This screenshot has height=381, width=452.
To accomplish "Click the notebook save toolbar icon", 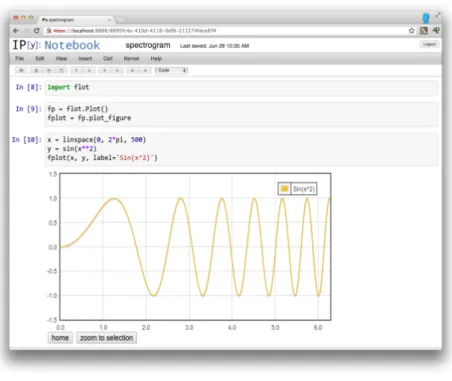I will [21, 70].
